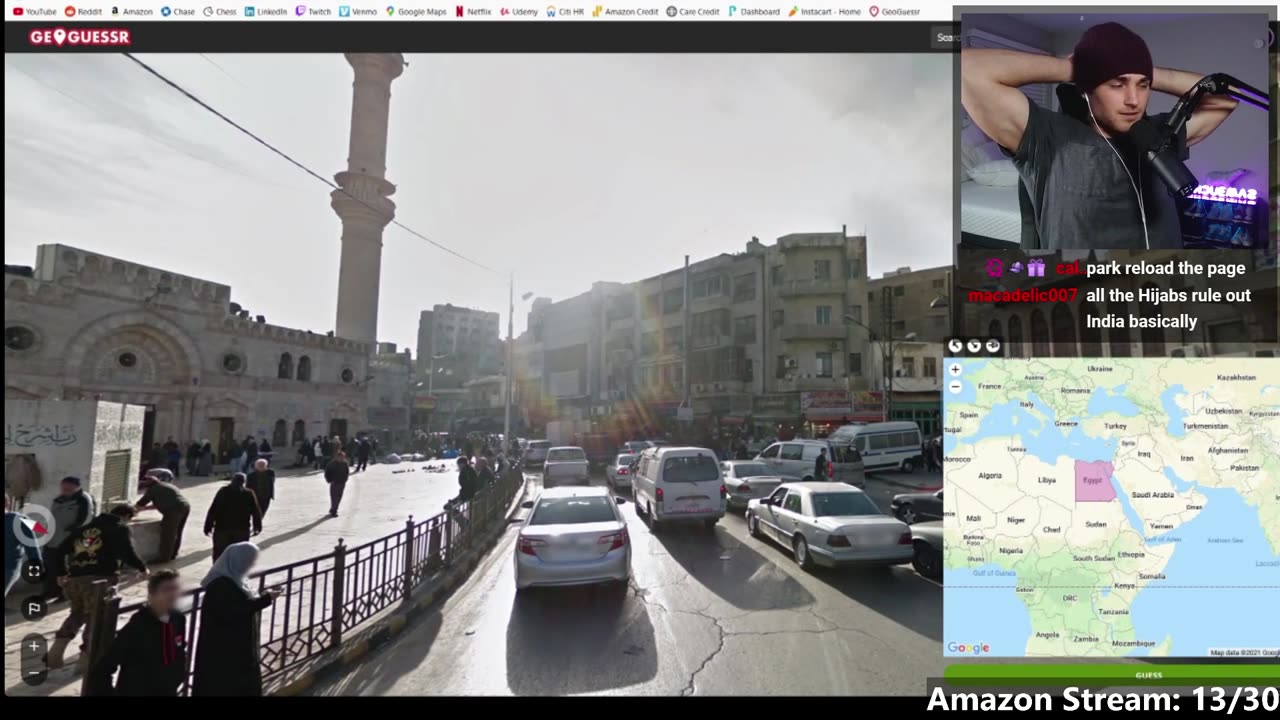Click Sudan on the map

(1096, 524)
